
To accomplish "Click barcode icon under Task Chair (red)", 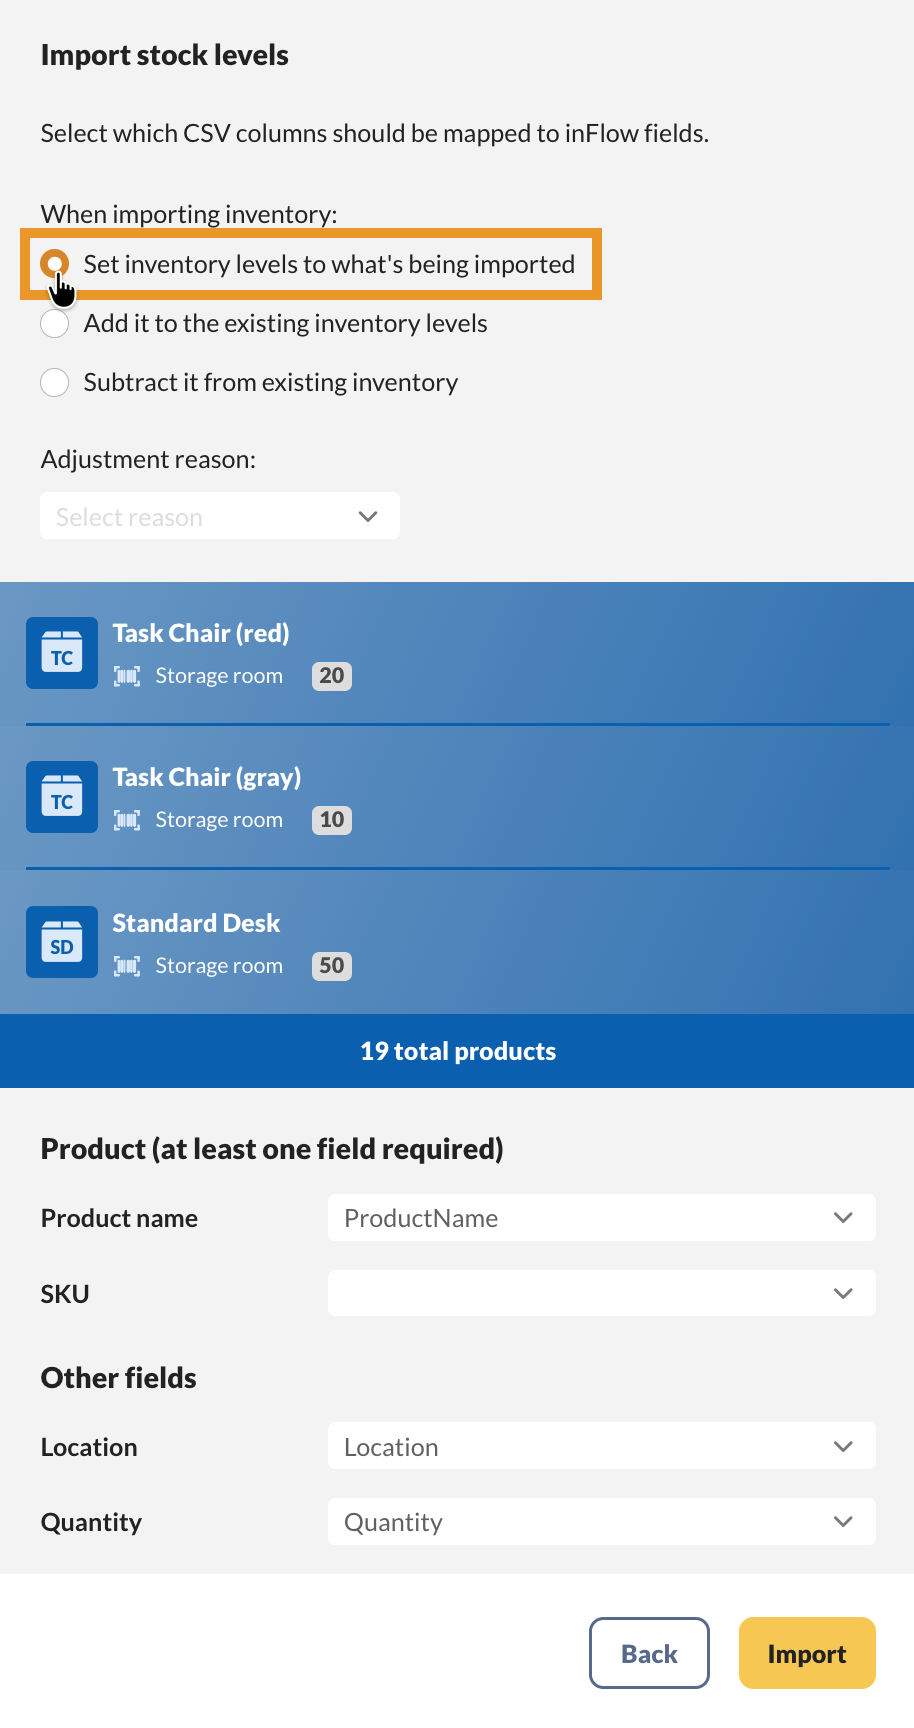I will [x=127, y=676].
